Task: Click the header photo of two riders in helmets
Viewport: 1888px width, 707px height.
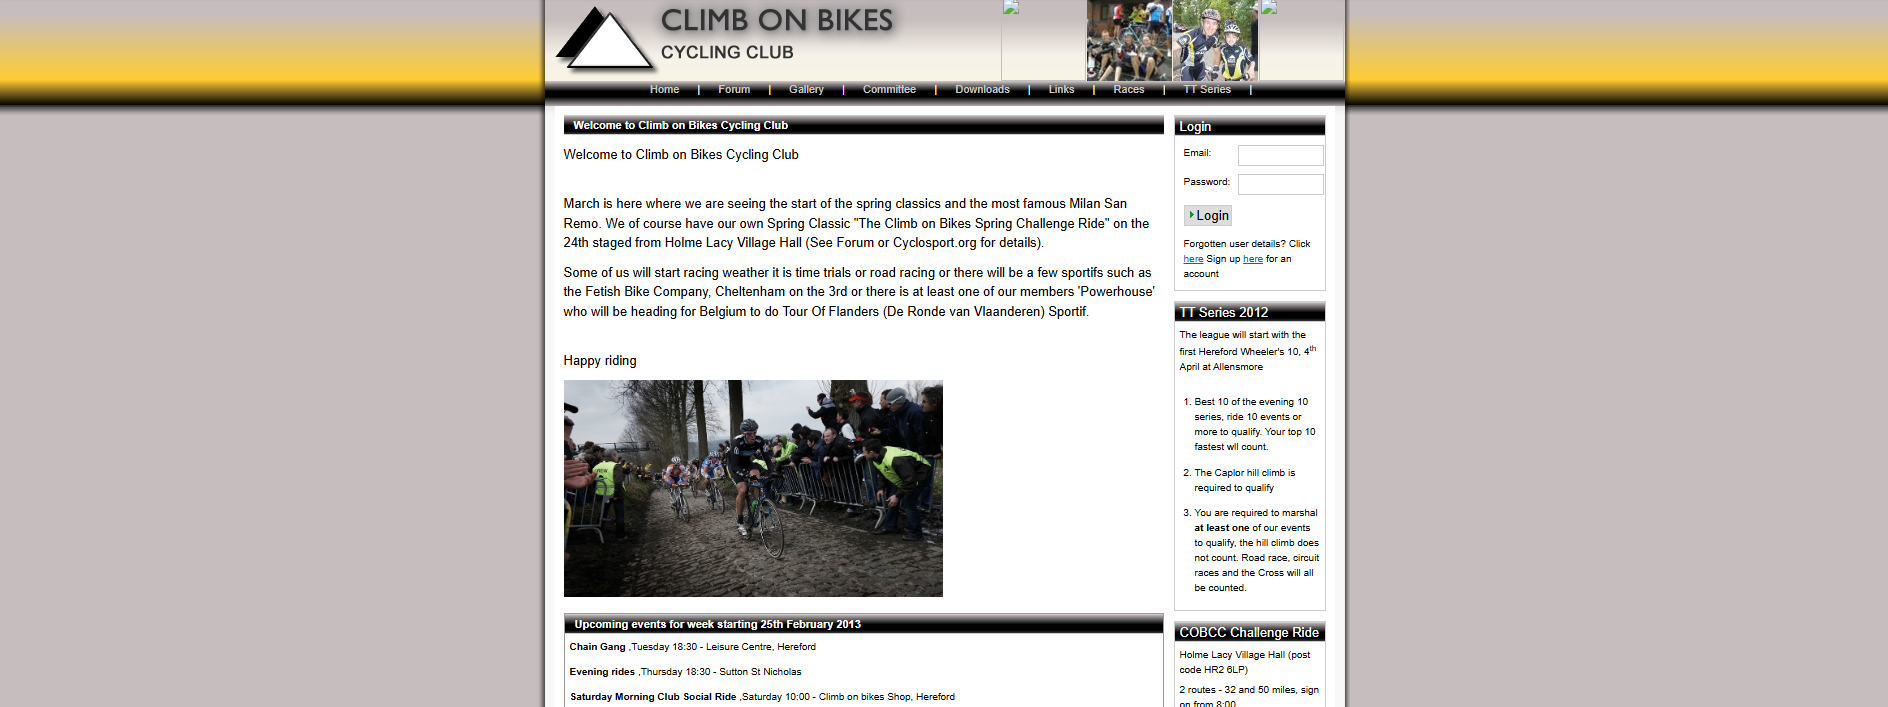Action: tap(1215, 40)
